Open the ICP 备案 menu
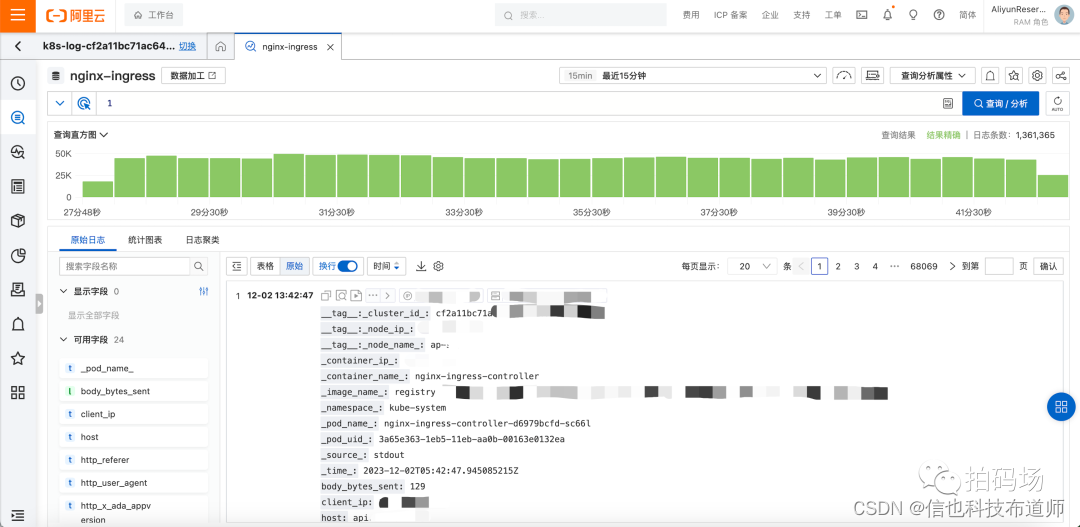The height and width of the screenshot is (527, 1080). 730,15
